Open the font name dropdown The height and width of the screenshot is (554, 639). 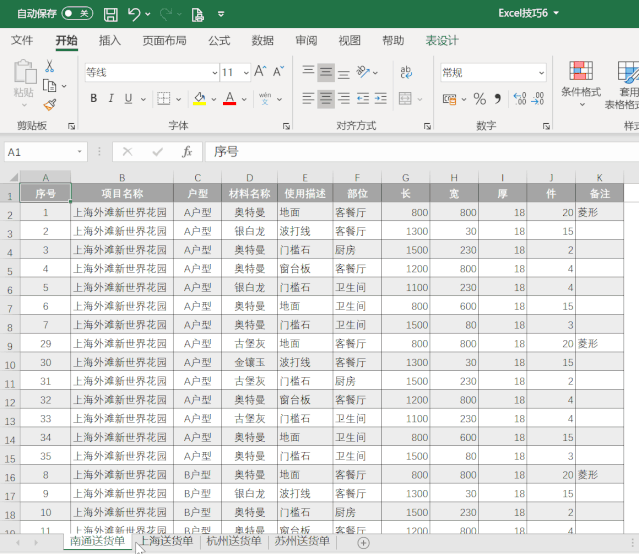pos(214,72)
